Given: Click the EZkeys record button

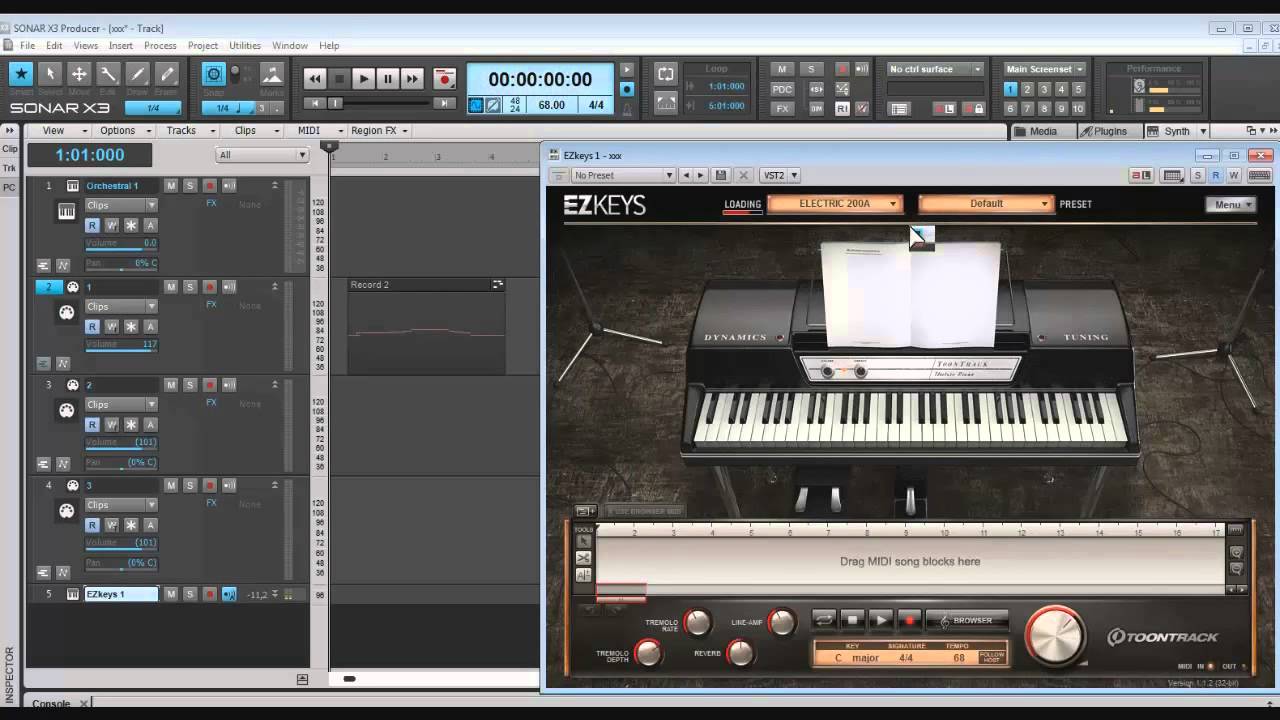Looking at the screenshot, I should (910, 620).
